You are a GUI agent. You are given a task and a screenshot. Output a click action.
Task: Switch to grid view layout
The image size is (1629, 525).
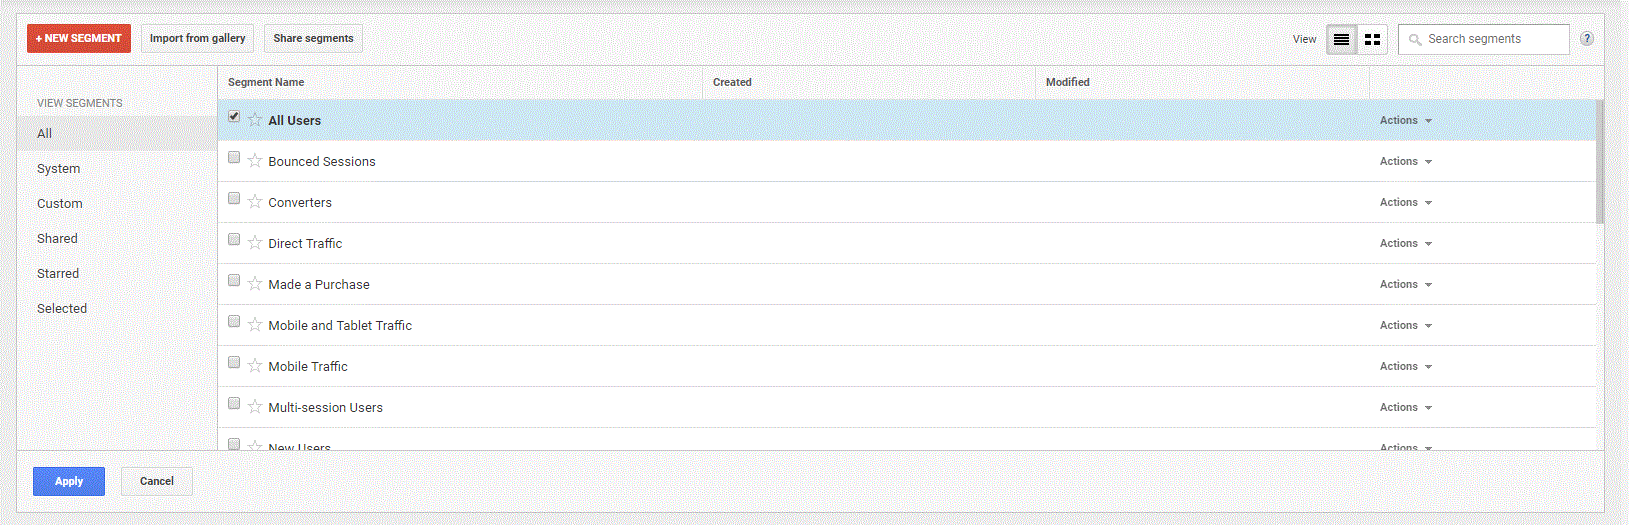click(1372, 39)
